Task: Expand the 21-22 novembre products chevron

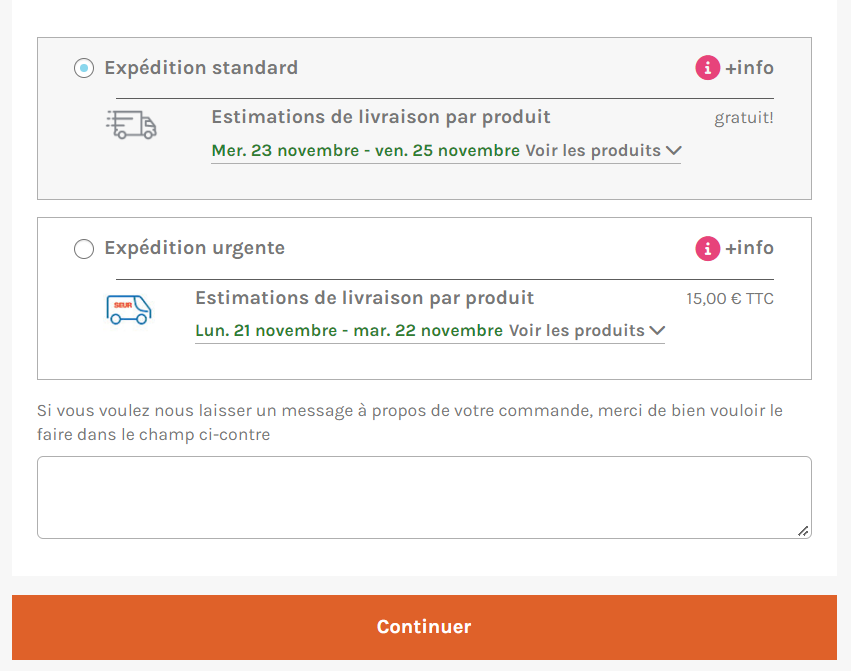Action: [657, 331]
